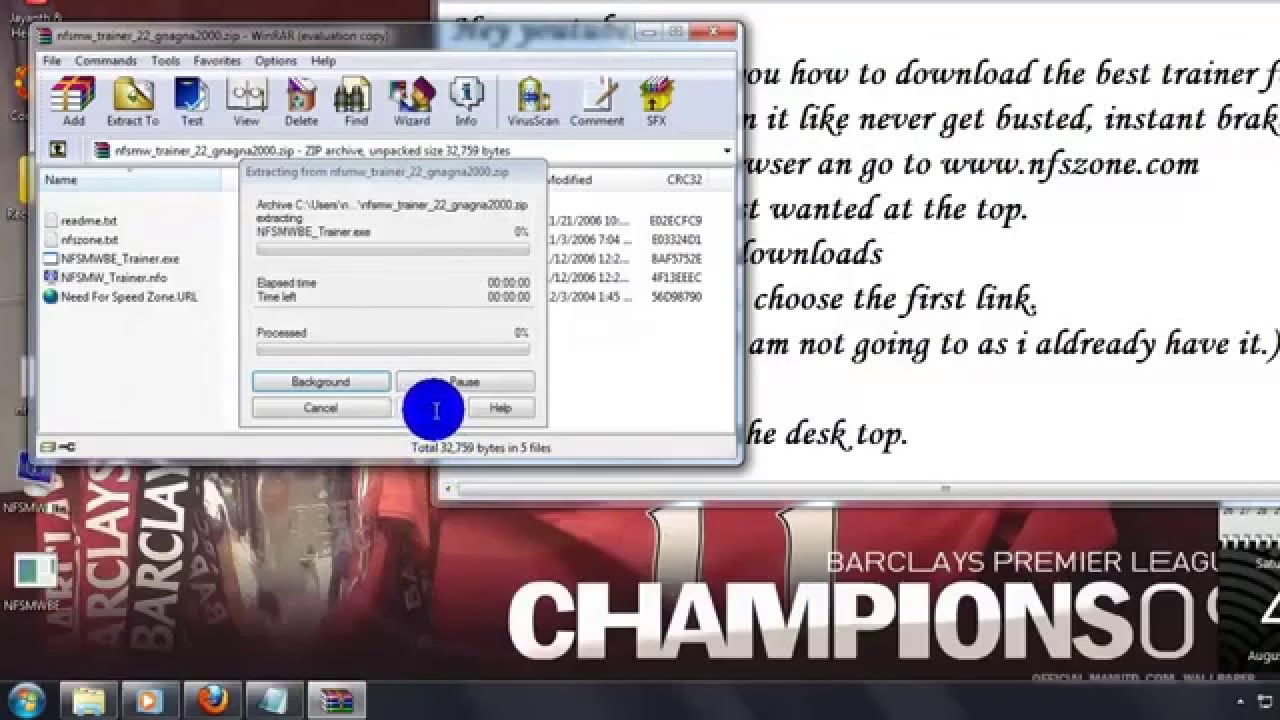
Task: Open the archive Info icon
Action: pos(466,102)
